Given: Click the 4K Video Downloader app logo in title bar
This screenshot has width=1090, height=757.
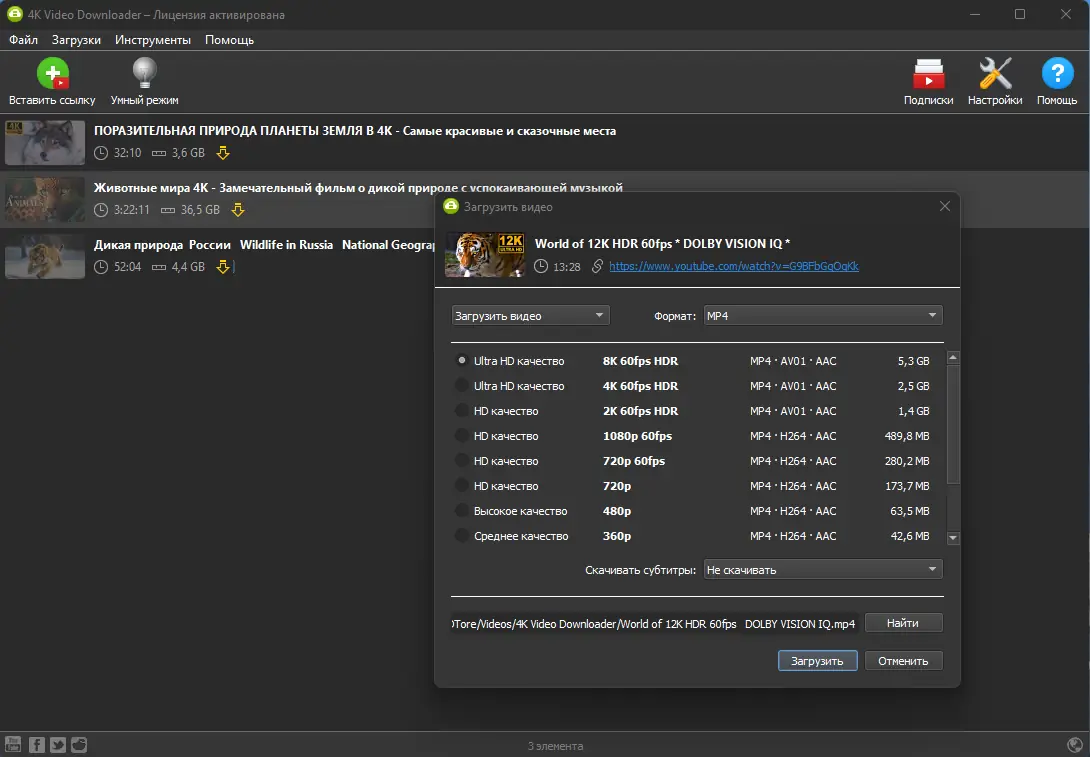Looking at the screenshot, I should click(x=14, y=14).
